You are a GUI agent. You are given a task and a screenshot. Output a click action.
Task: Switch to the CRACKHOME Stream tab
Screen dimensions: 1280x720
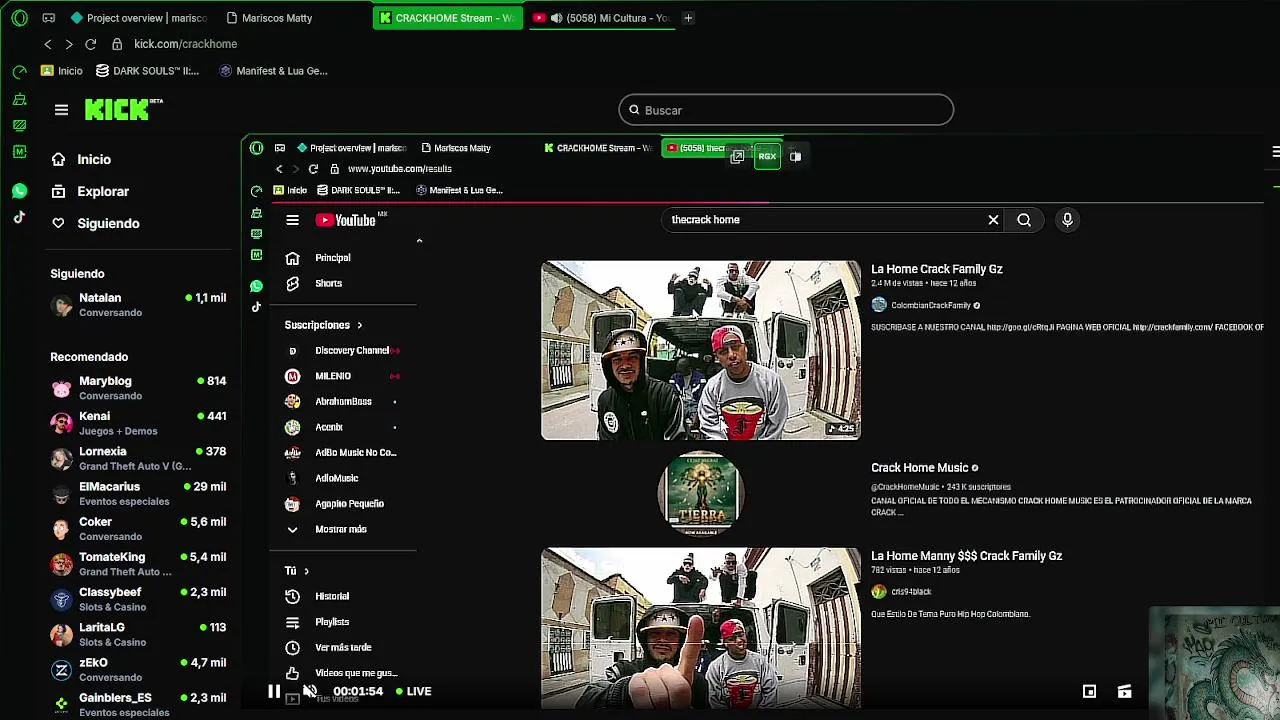coord(447,18)
